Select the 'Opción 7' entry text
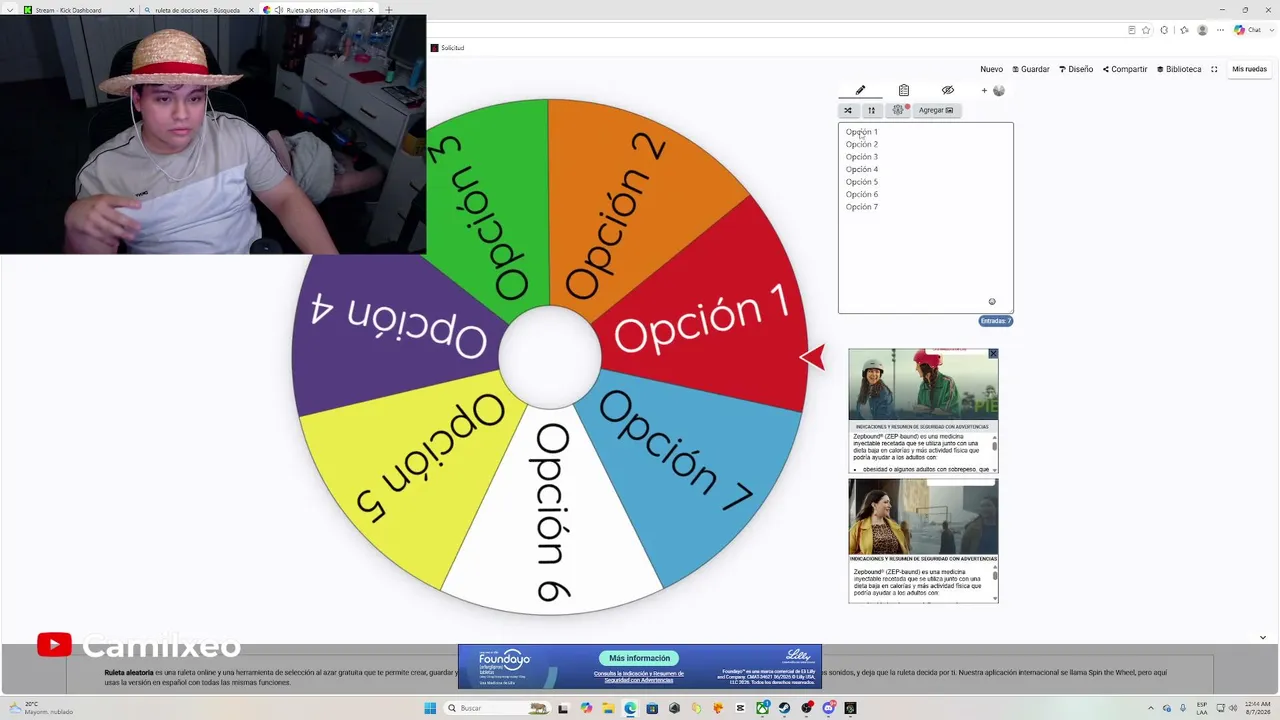Image resolution: width=1280 pixels, height=720 pixels. pos(862,207)
